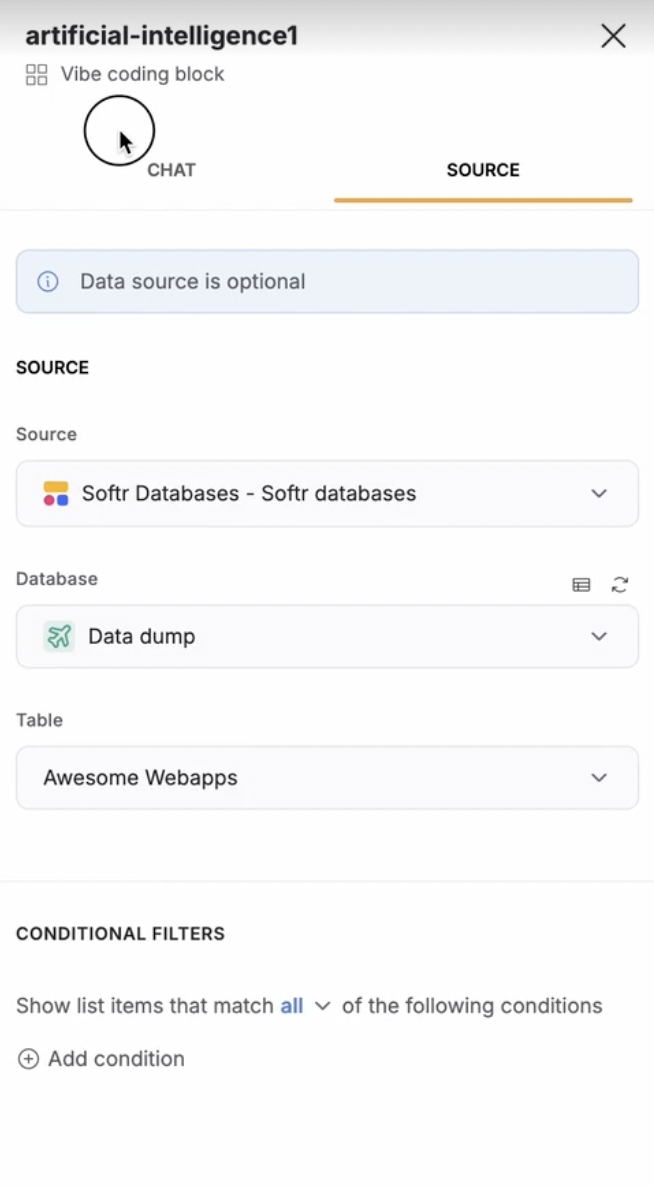Screen dimensions: 654x1186
Task: Click the Data dump airplane icon
Action: pos(59,637)
